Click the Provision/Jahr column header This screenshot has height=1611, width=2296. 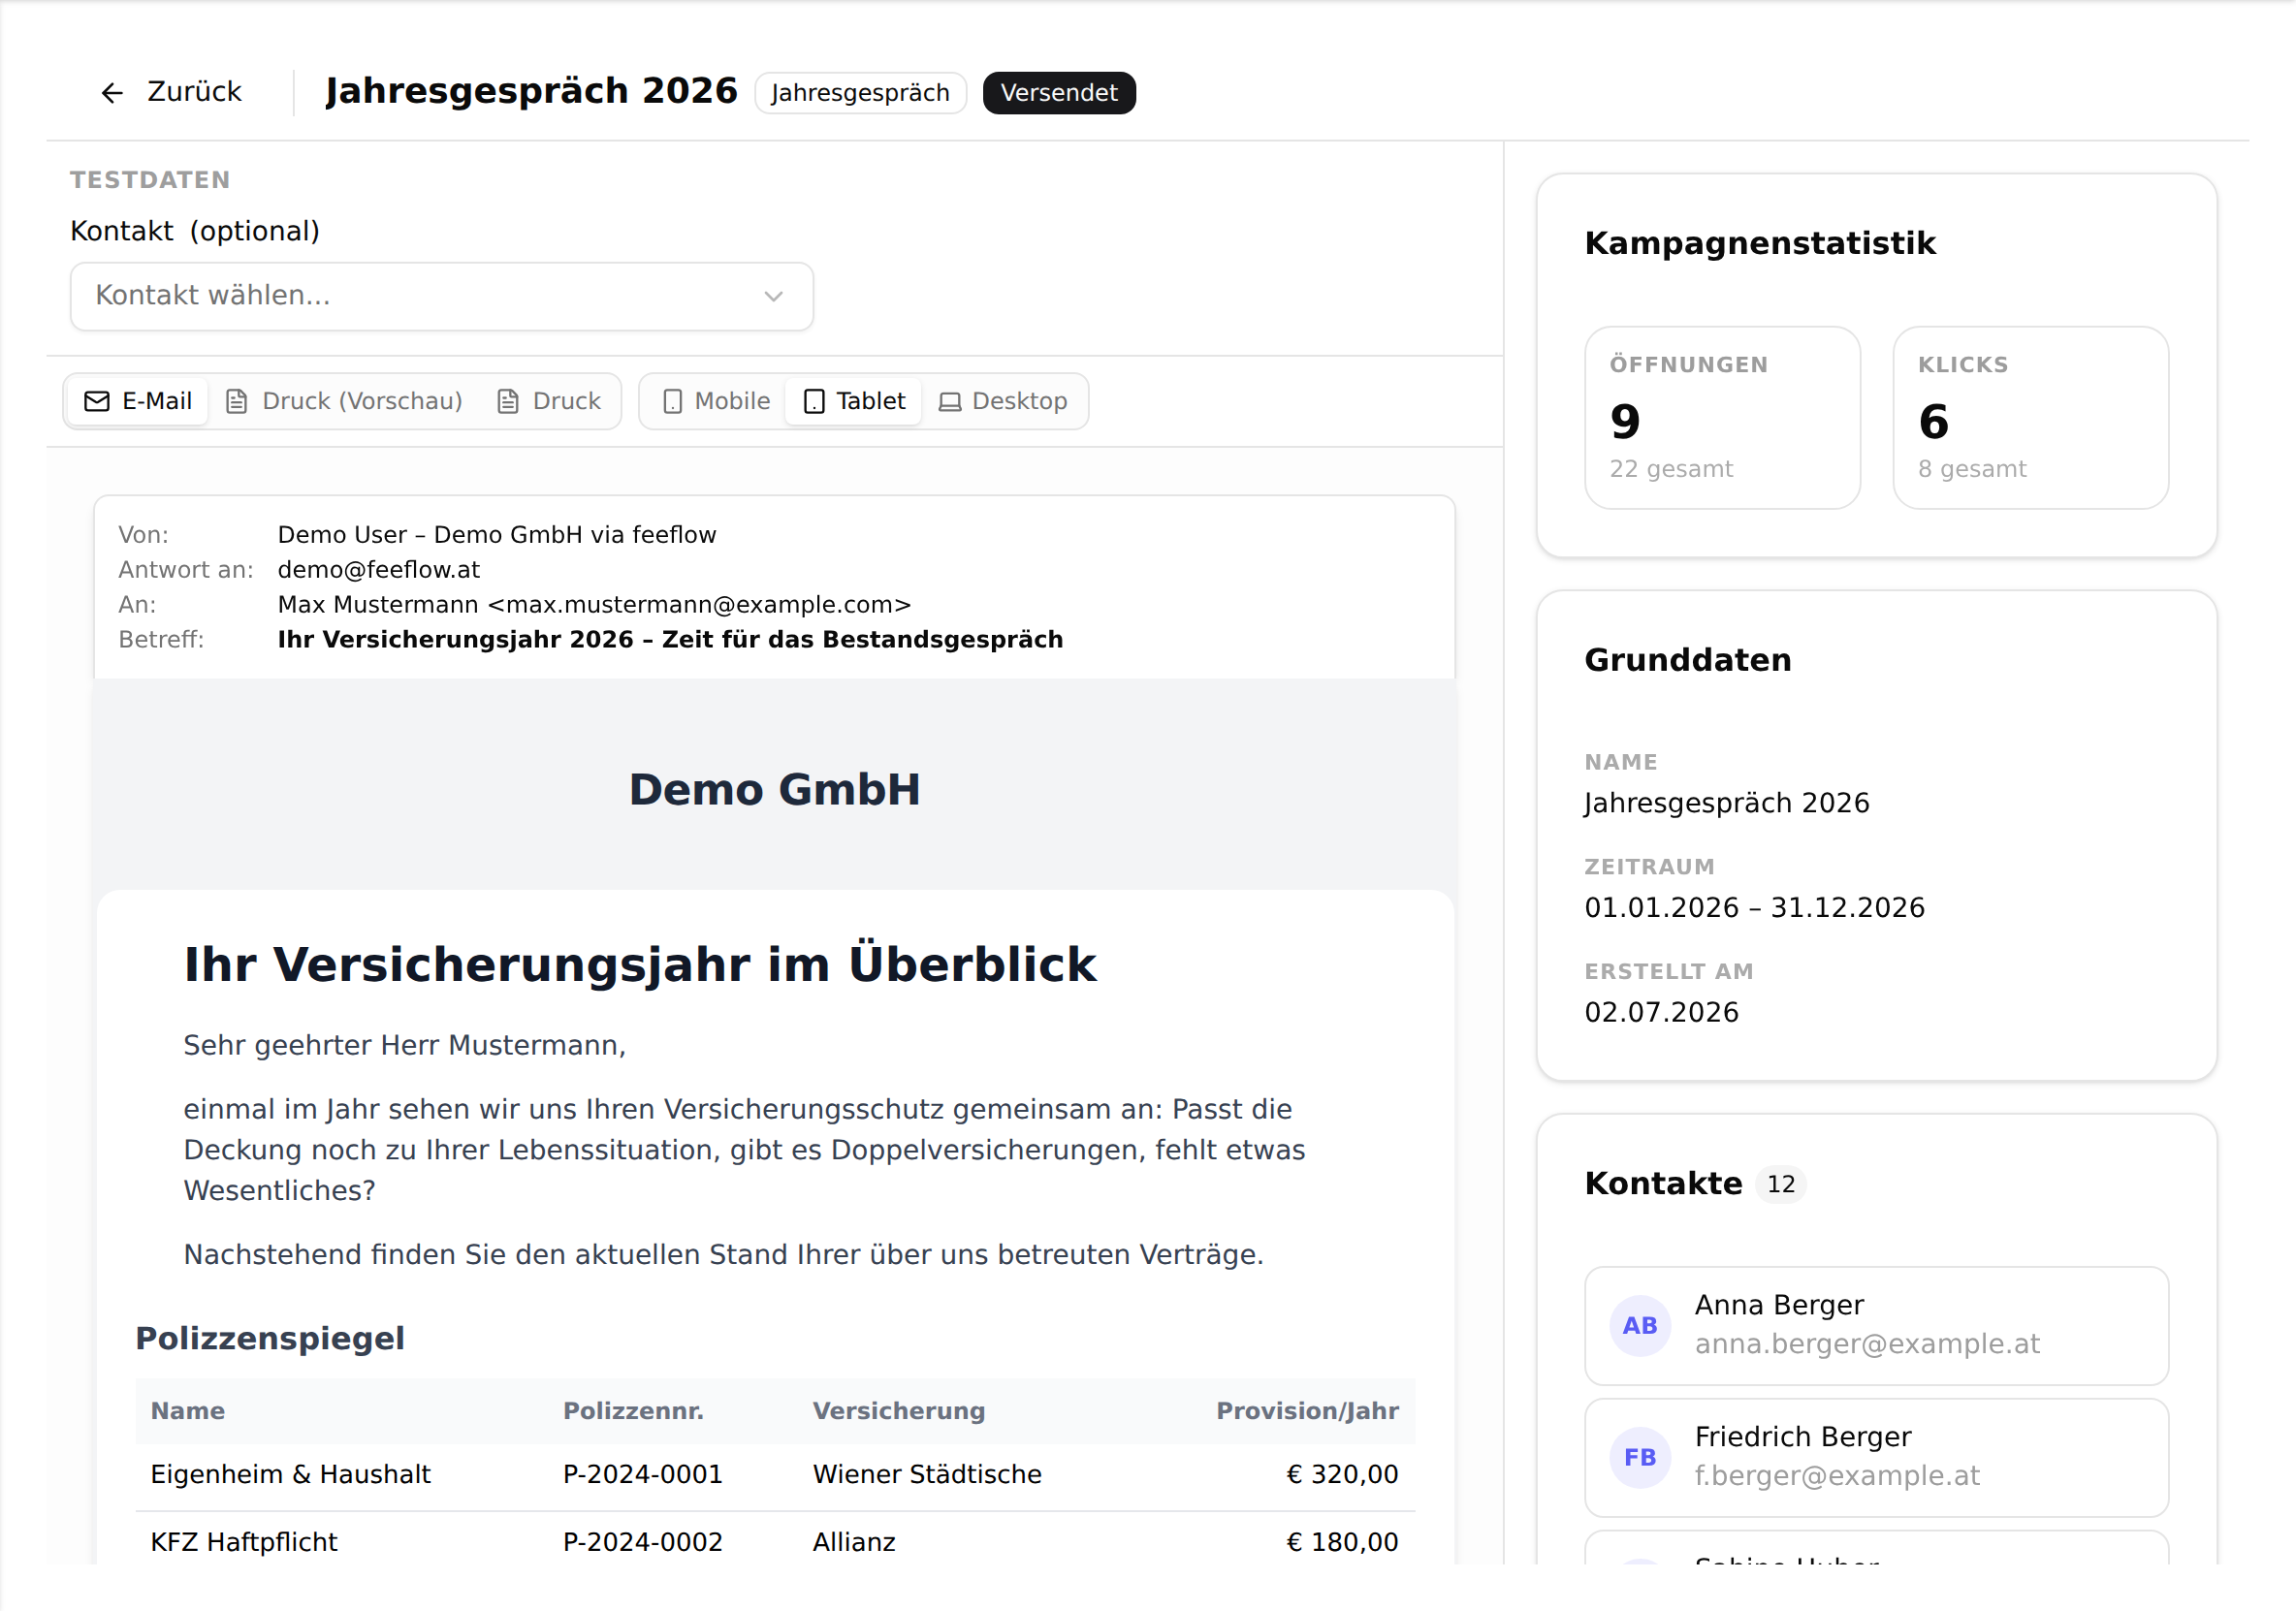coord(1307,1411)
